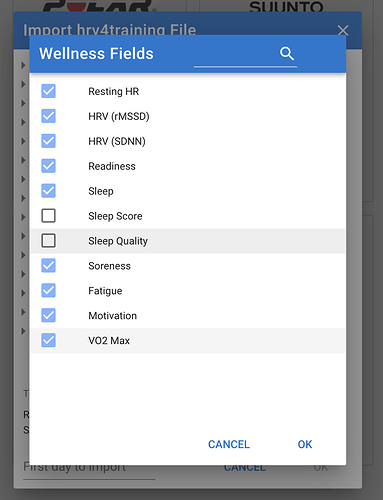Enable the Sleep Quality checkbox
The image size is (383, 500).
[x=48, y=240]
